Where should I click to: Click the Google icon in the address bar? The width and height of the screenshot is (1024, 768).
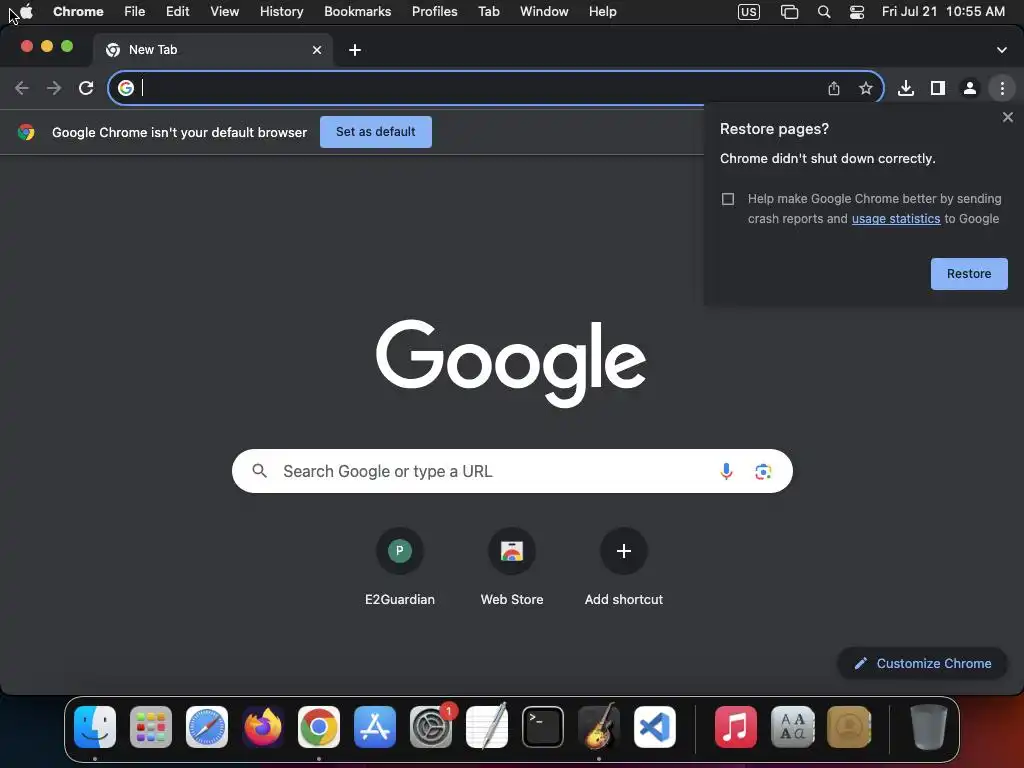click(x=126, y=88)
